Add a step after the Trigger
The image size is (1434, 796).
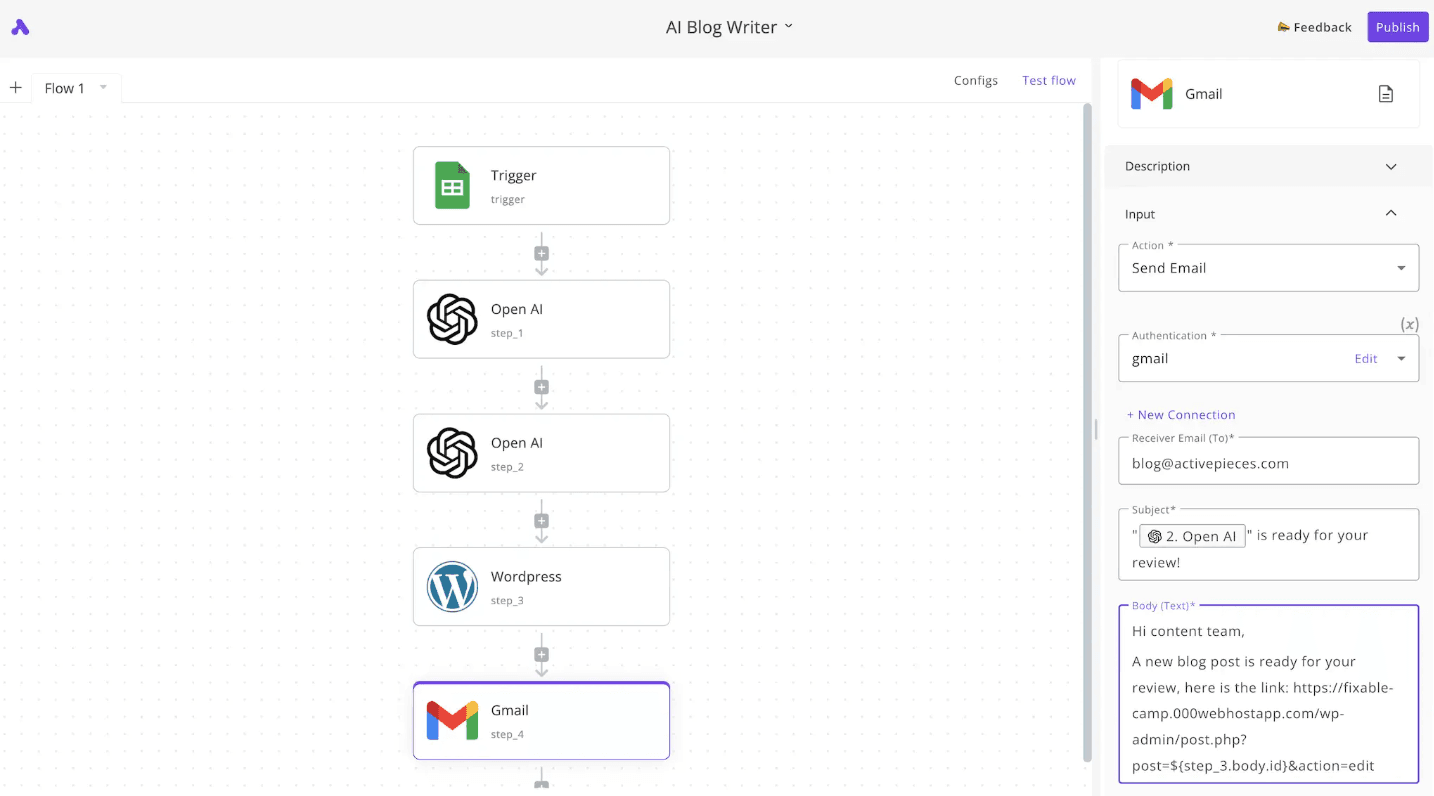541,252
